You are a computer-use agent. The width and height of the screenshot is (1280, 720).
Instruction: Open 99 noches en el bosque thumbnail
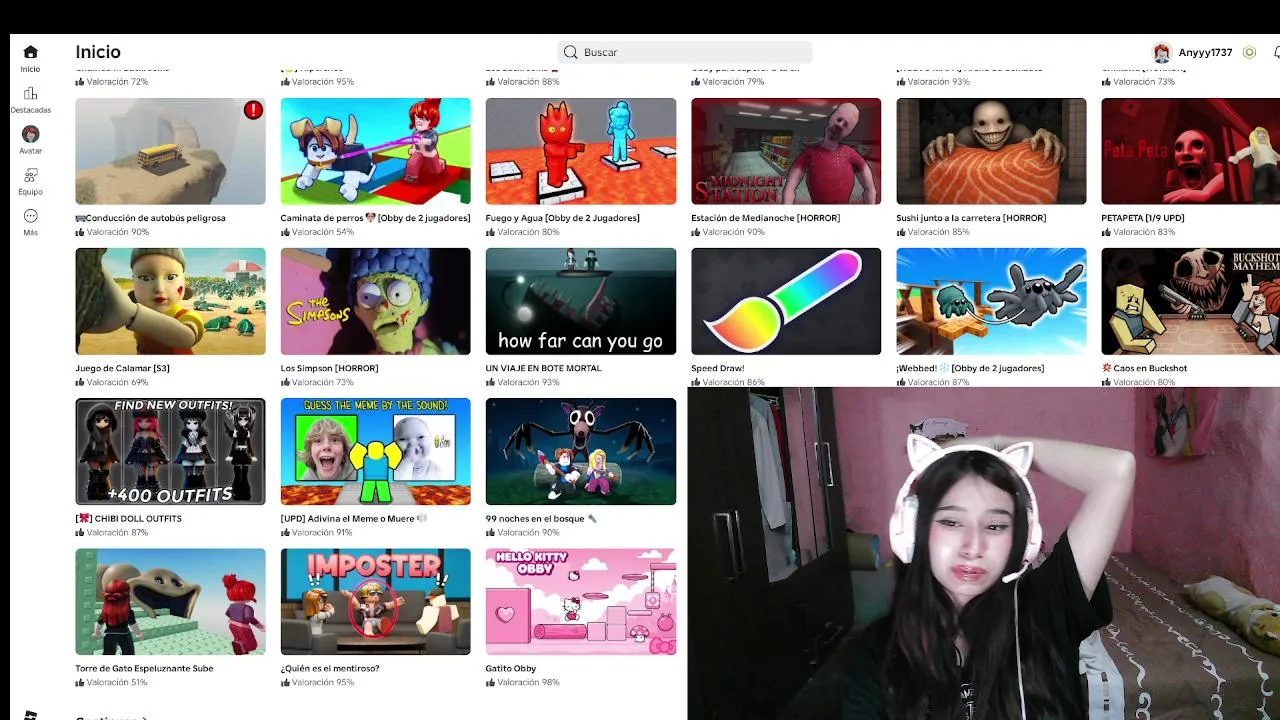point(581,451)
